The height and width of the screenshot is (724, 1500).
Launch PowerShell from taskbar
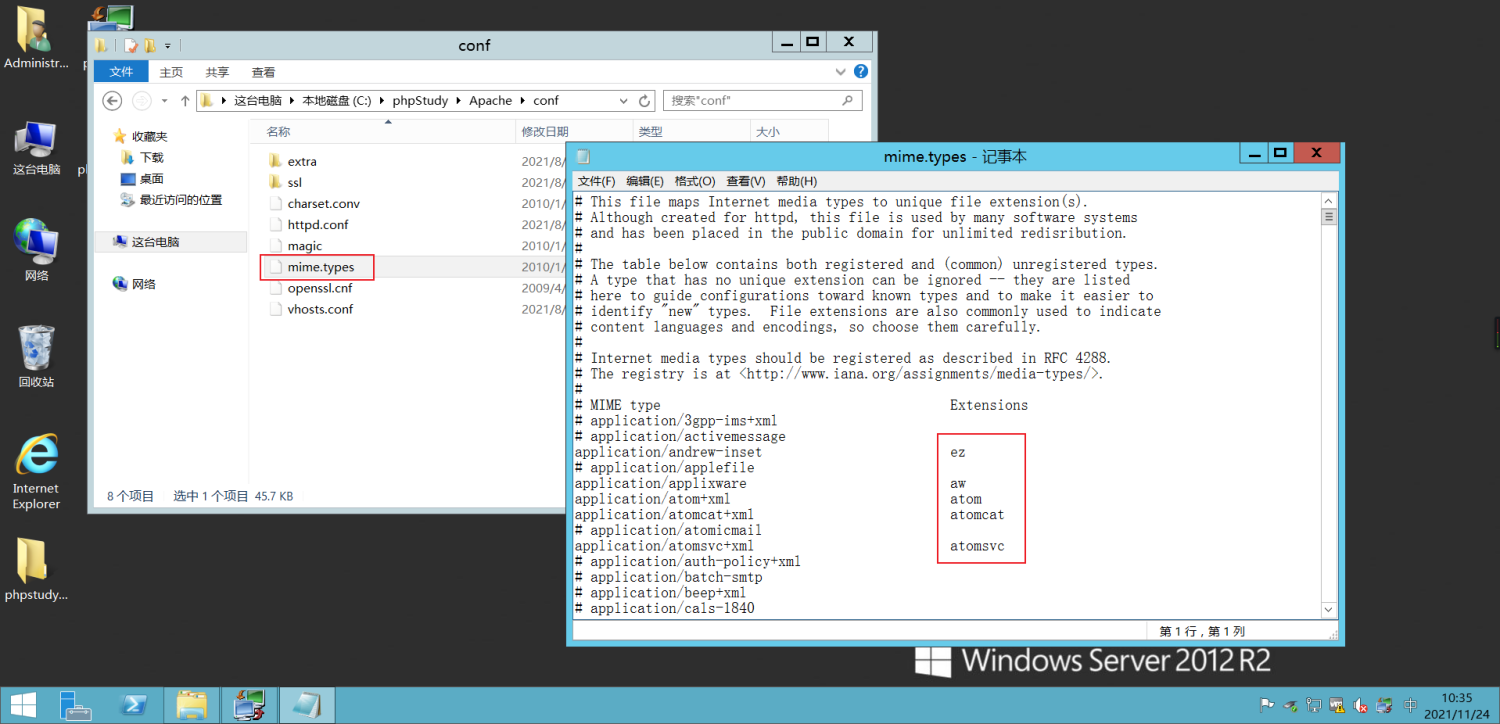133,705
